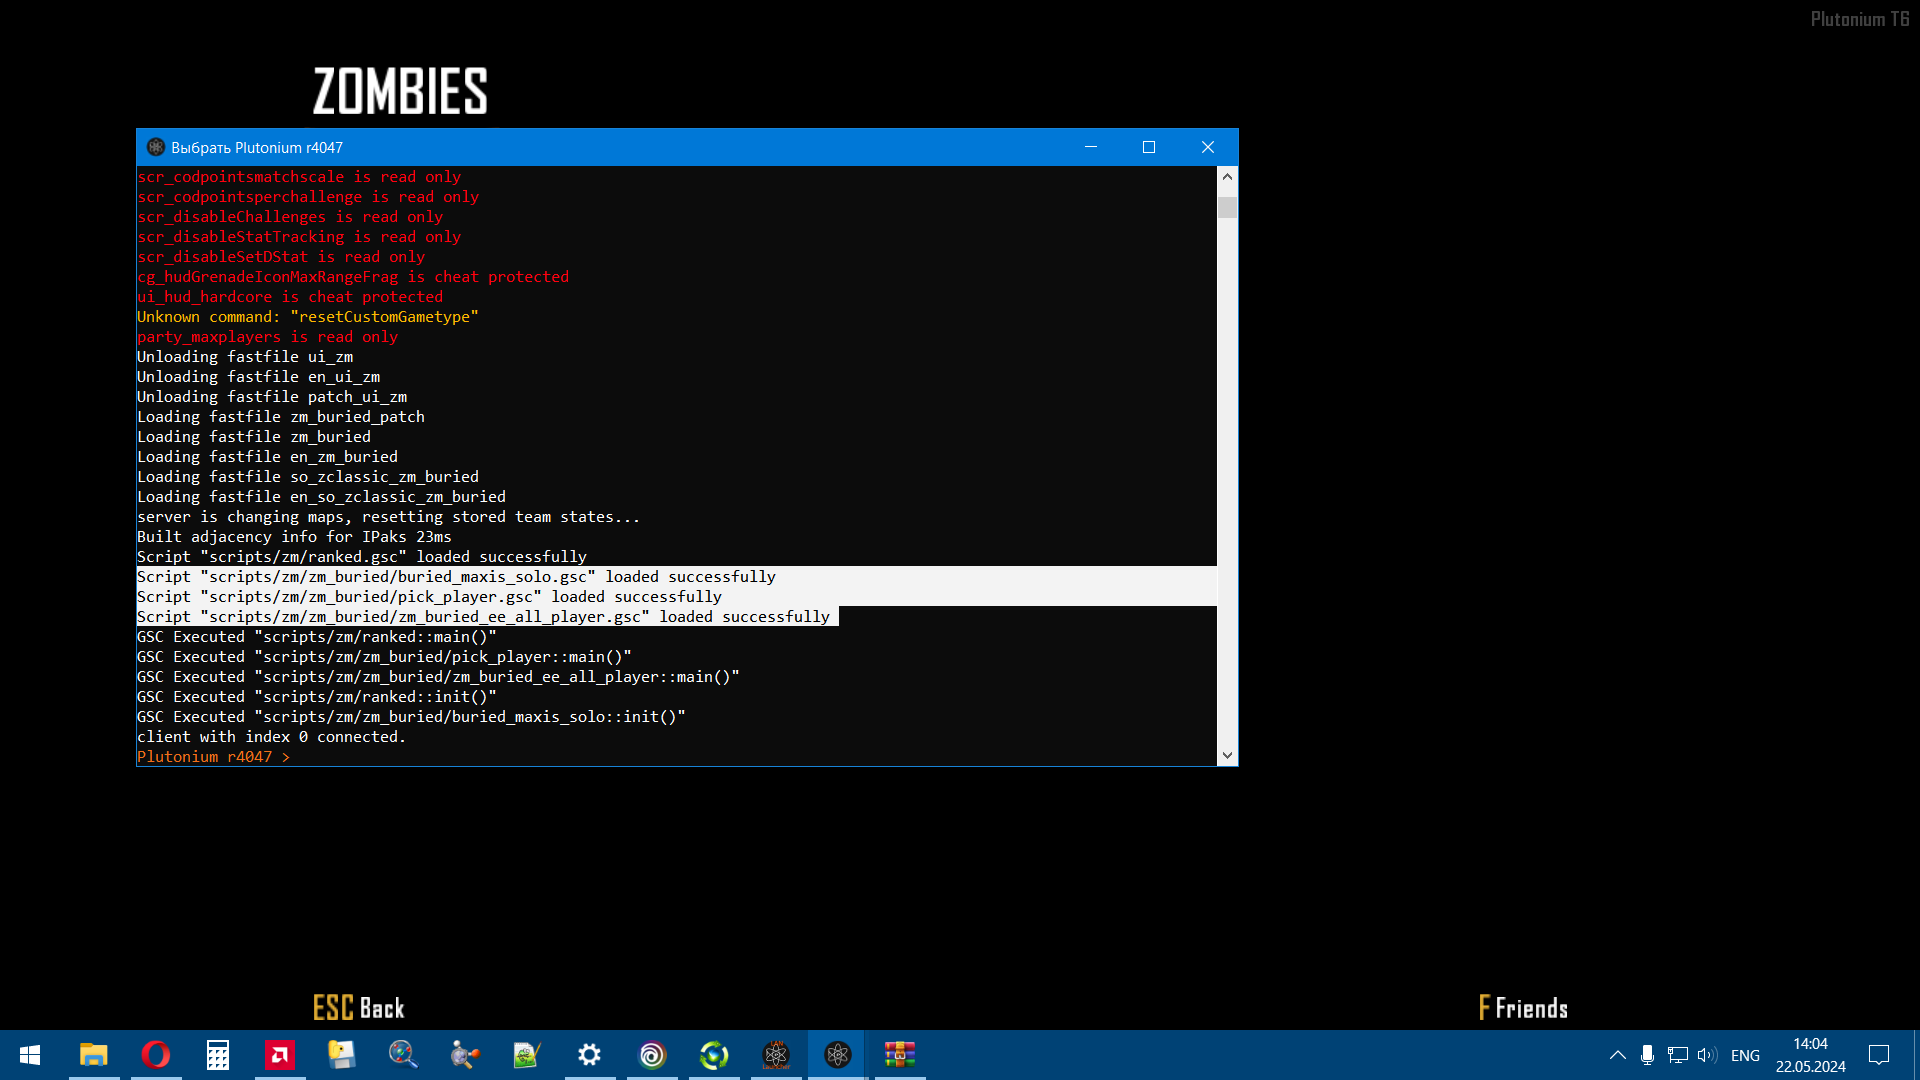
Task: Open the Ubisoft Connect taskbar icon
Action: (652, 1055)
